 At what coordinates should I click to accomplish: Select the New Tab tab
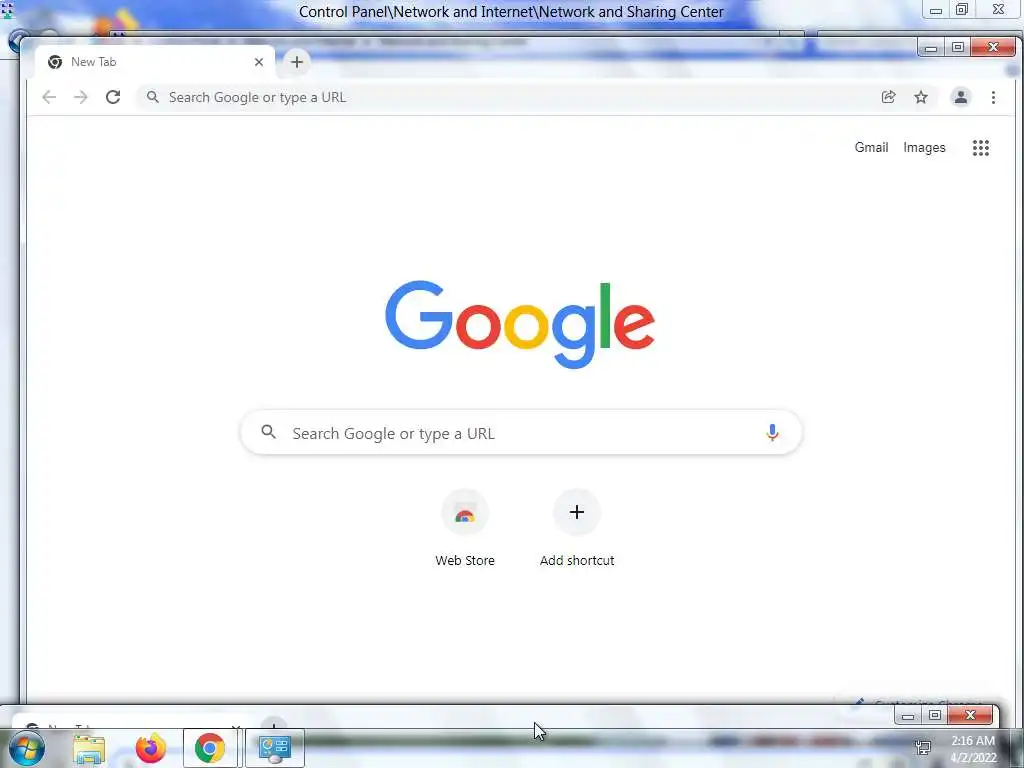point(155,62)
